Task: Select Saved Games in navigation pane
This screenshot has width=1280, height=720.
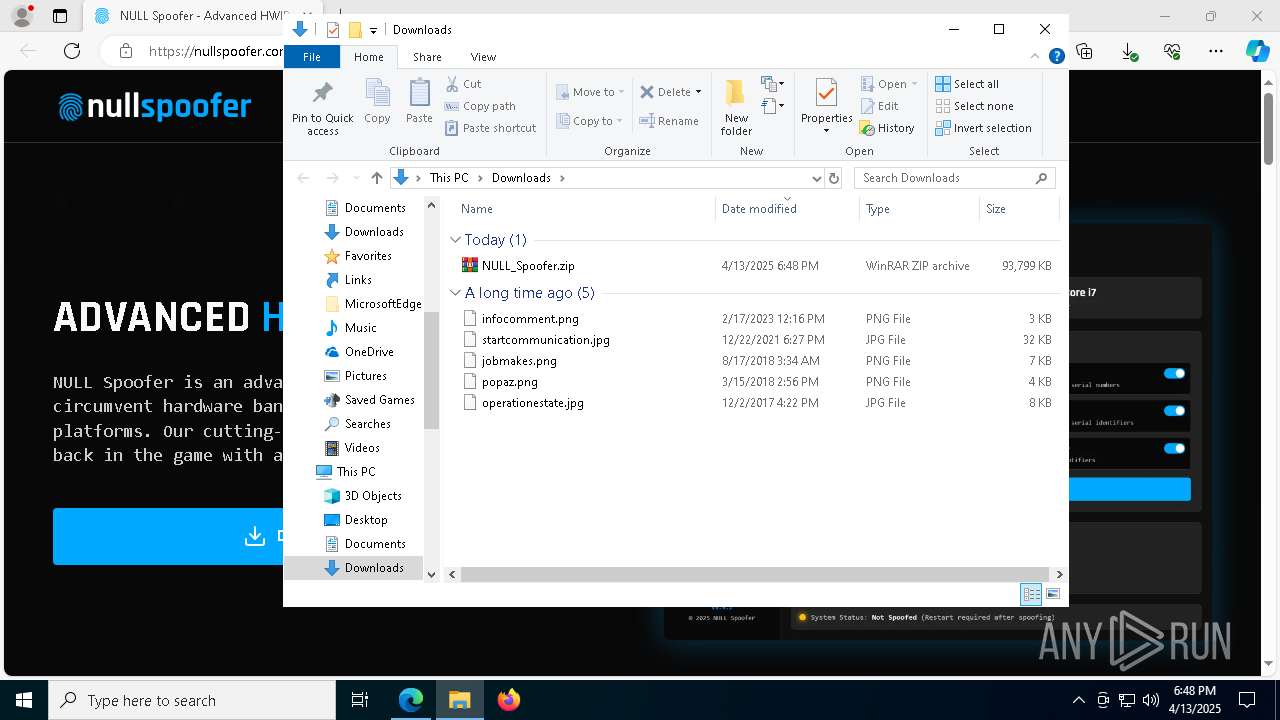Action: 379,400
